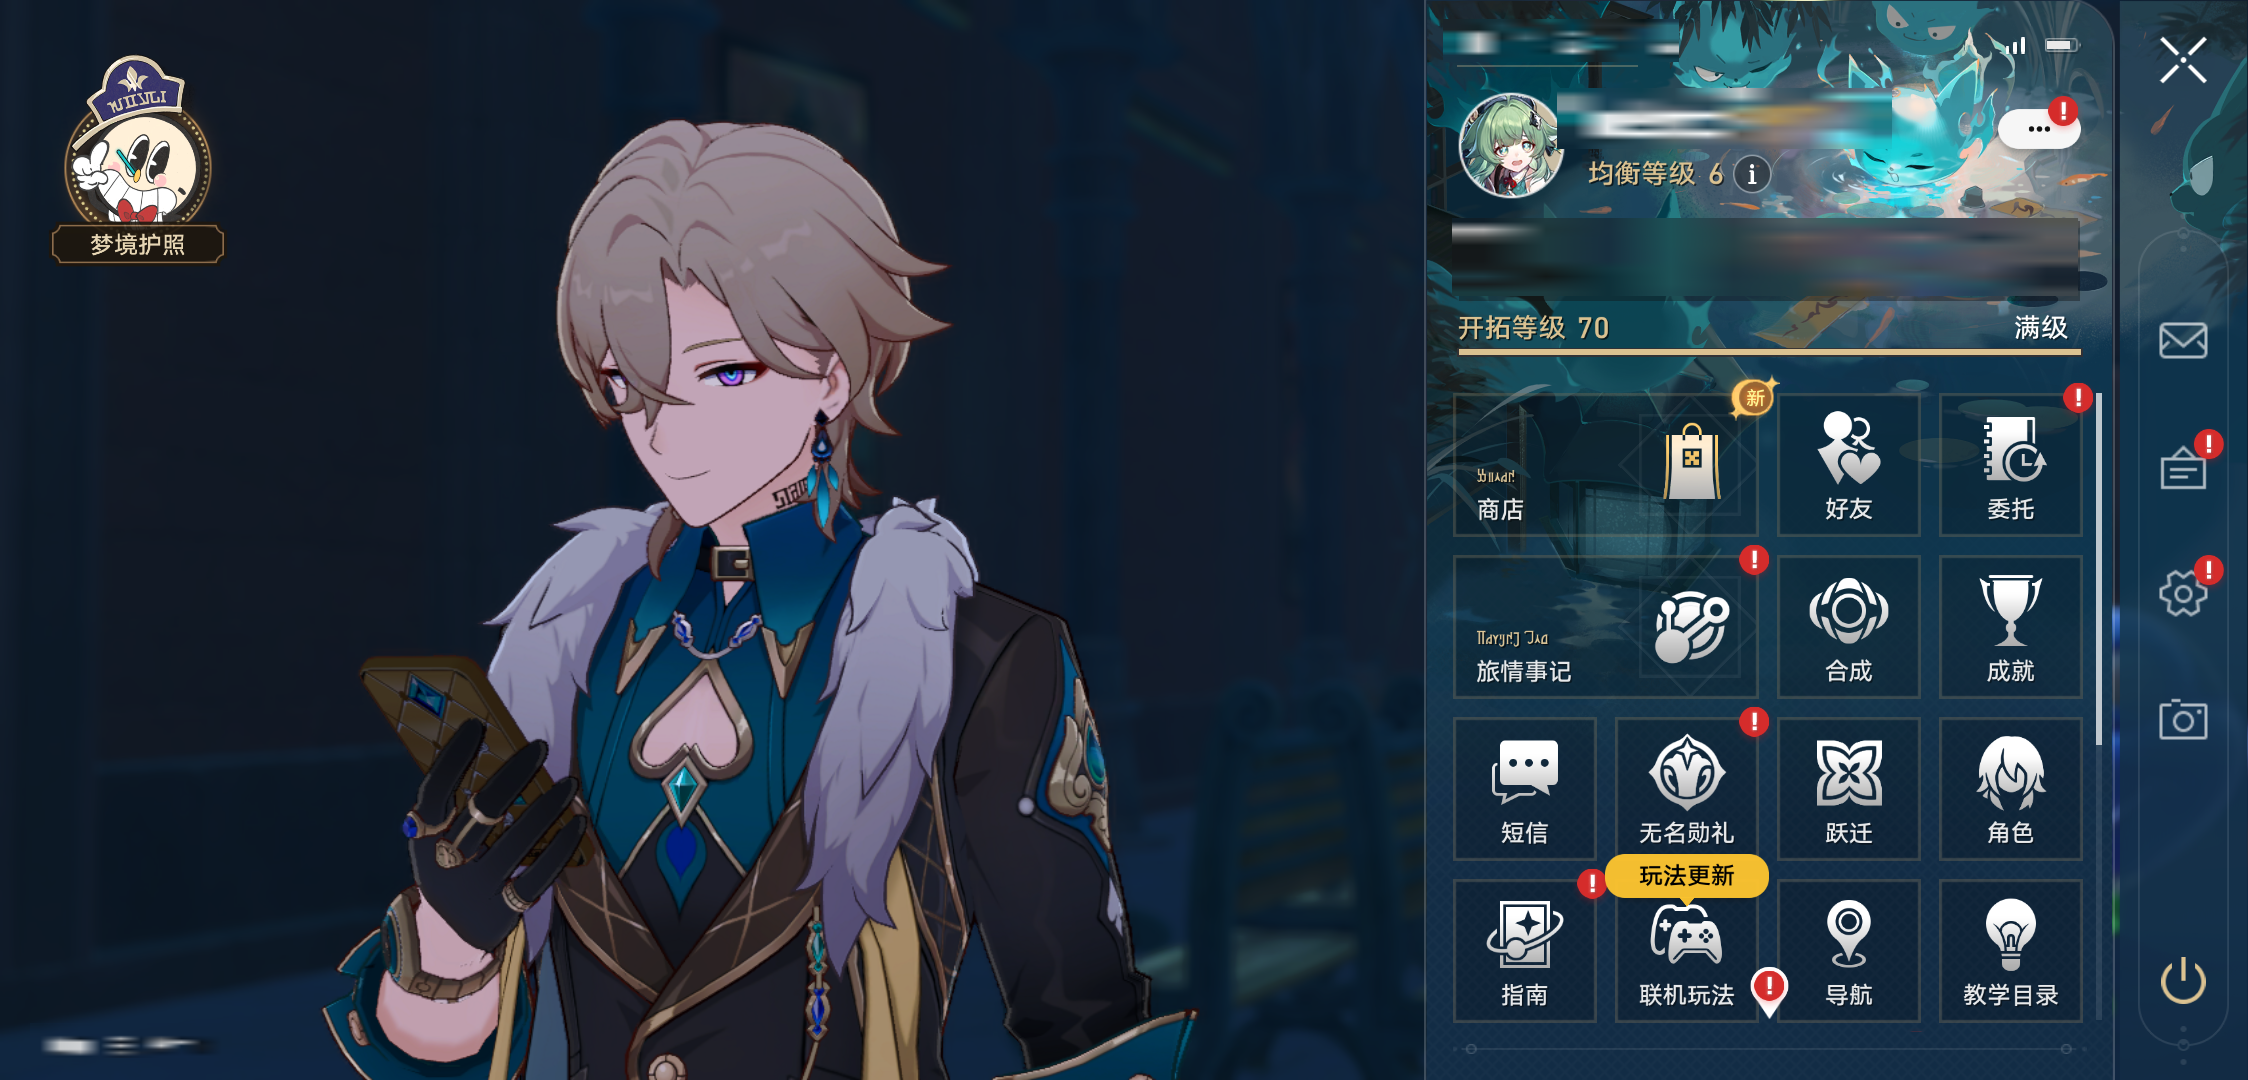Open the speech bubble status menu
Screen dimensions: 2248x1080
click(x=2038, y=129)
